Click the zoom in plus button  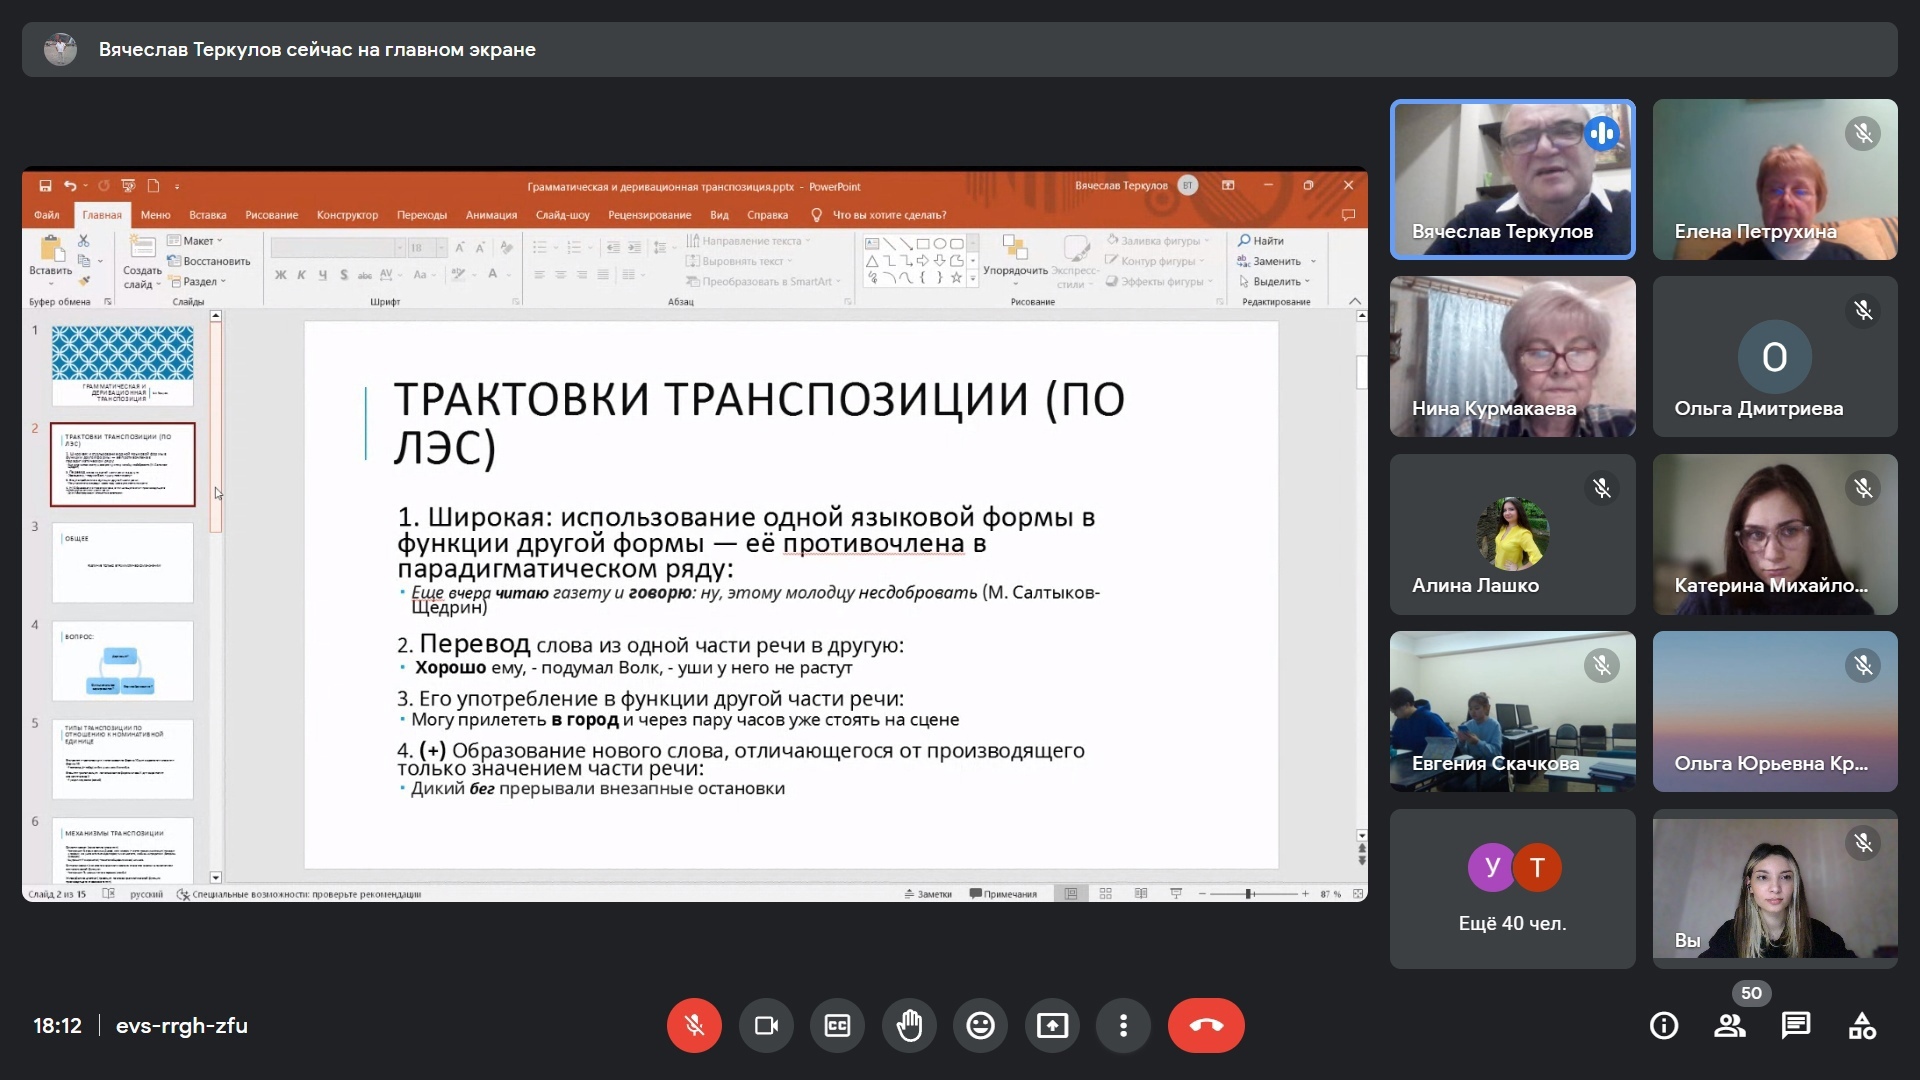pyautogui.click(x=1305, y=894)
